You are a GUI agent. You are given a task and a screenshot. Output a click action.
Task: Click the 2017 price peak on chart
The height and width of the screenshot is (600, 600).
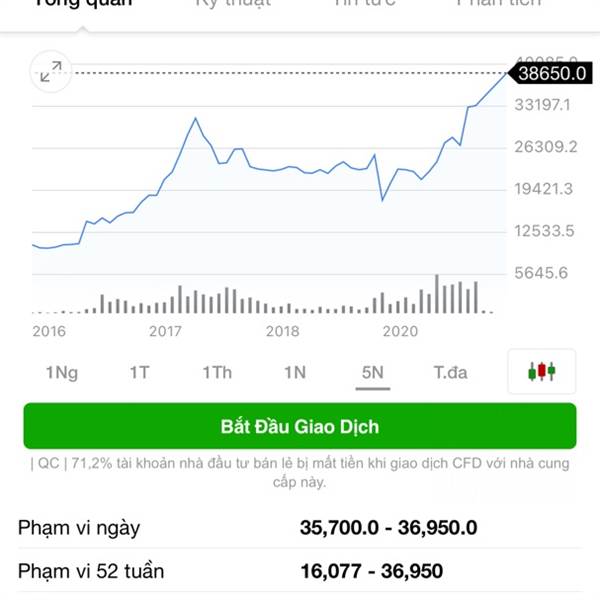click(196, 118)
